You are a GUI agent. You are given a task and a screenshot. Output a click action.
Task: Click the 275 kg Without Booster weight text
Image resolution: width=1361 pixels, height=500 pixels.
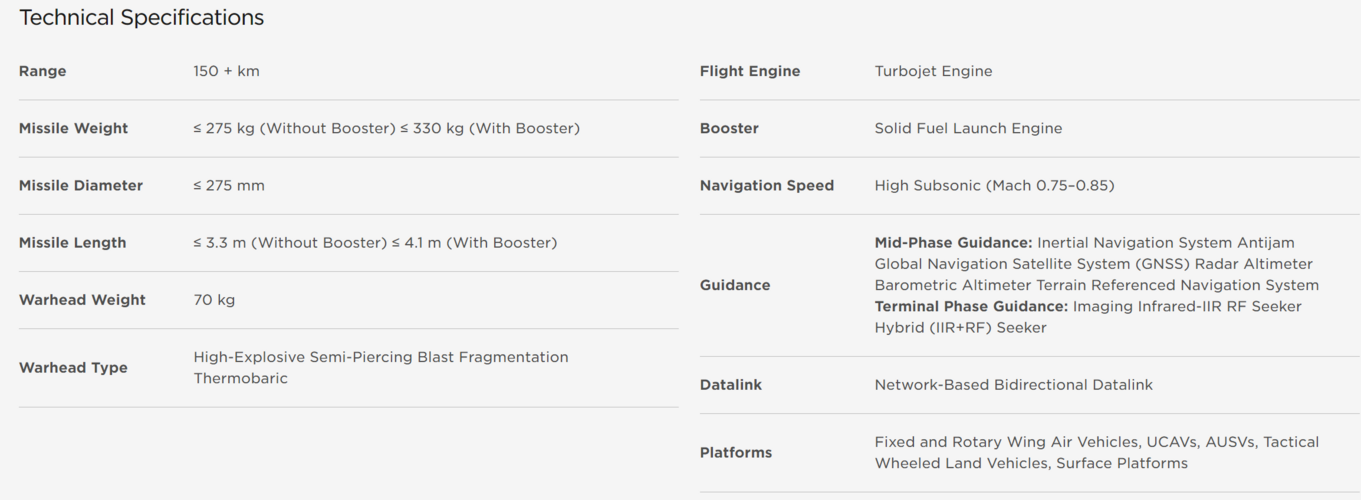tap(290, 128)
